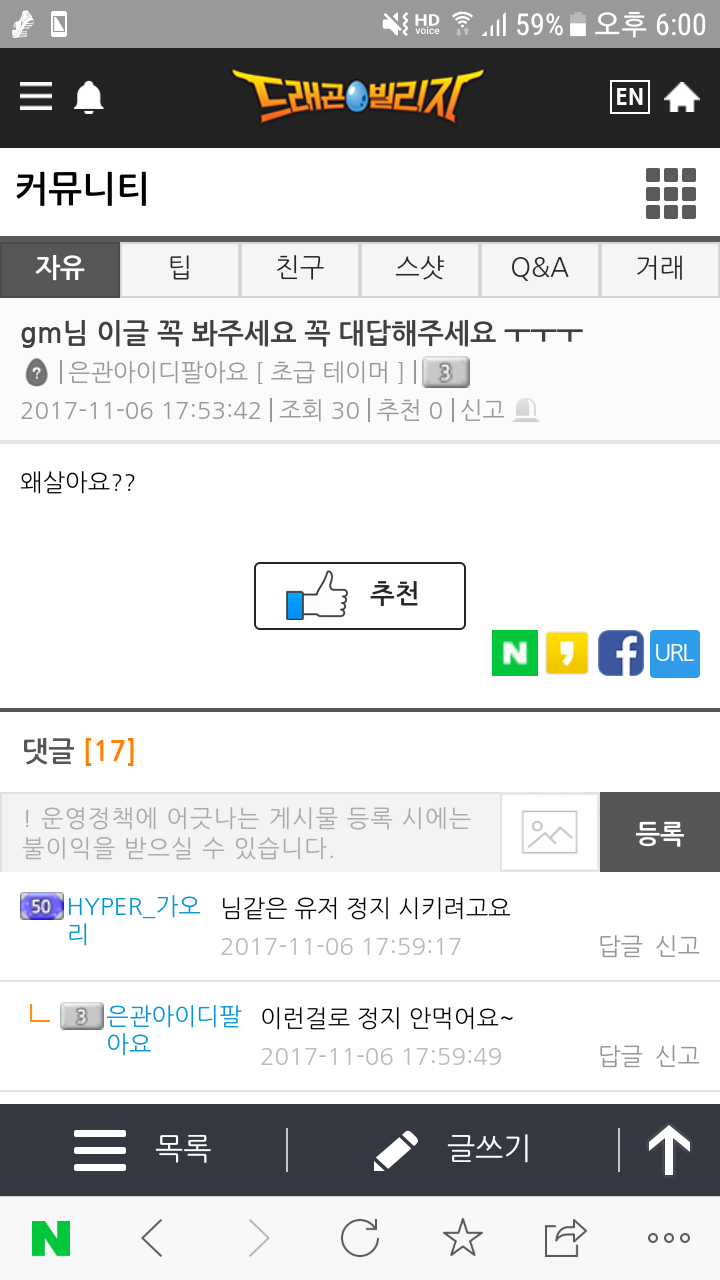720x1280 pixels.
Task: Reply to HYPER_가오리's comment with 답글
Action: (620, 945)
